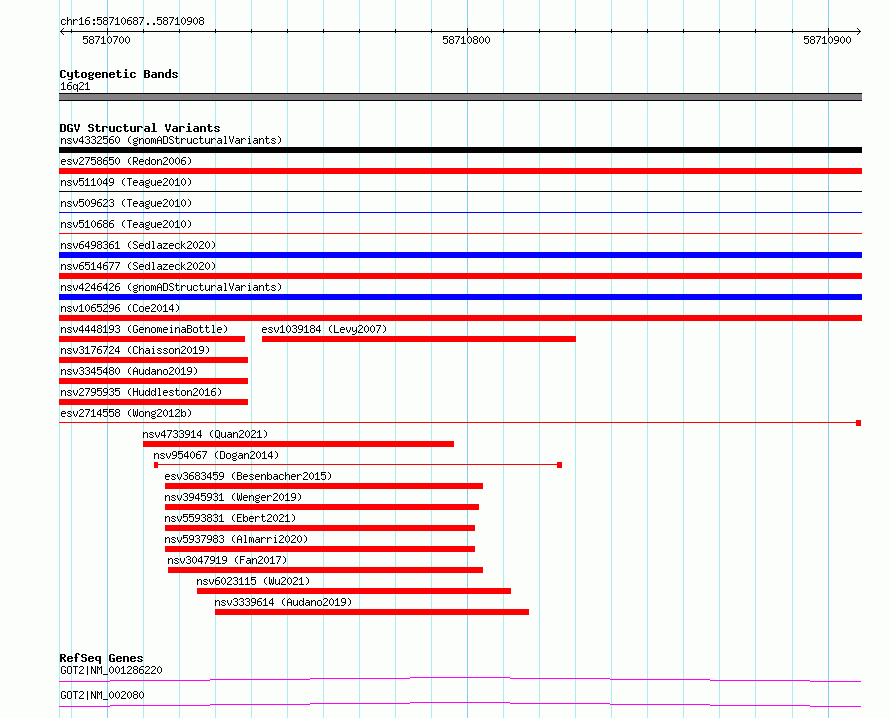Image resolution: width=890 pixels, height=718 pixels.
Task: Click the 58710800 ruler position
Action: click(x=467, y=40)
